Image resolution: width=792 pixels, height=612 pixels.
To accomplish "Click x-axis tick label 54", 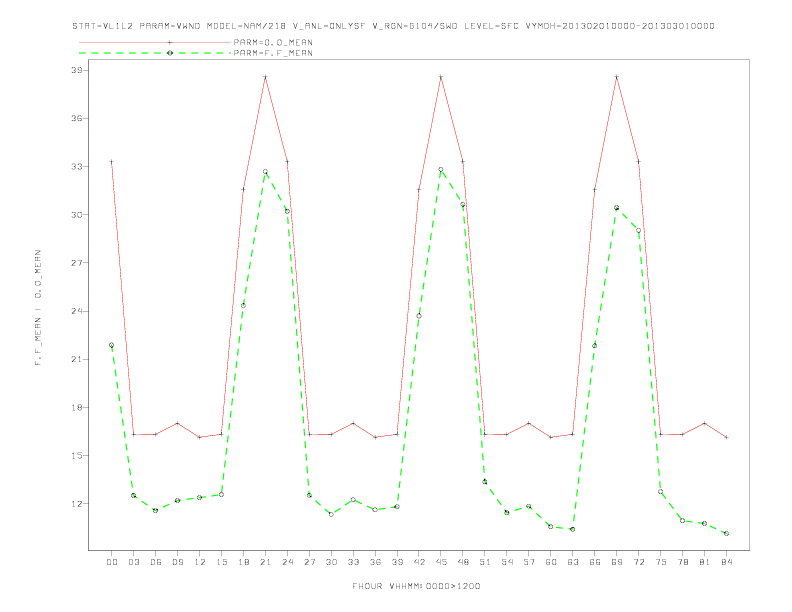I will (507, 562).
